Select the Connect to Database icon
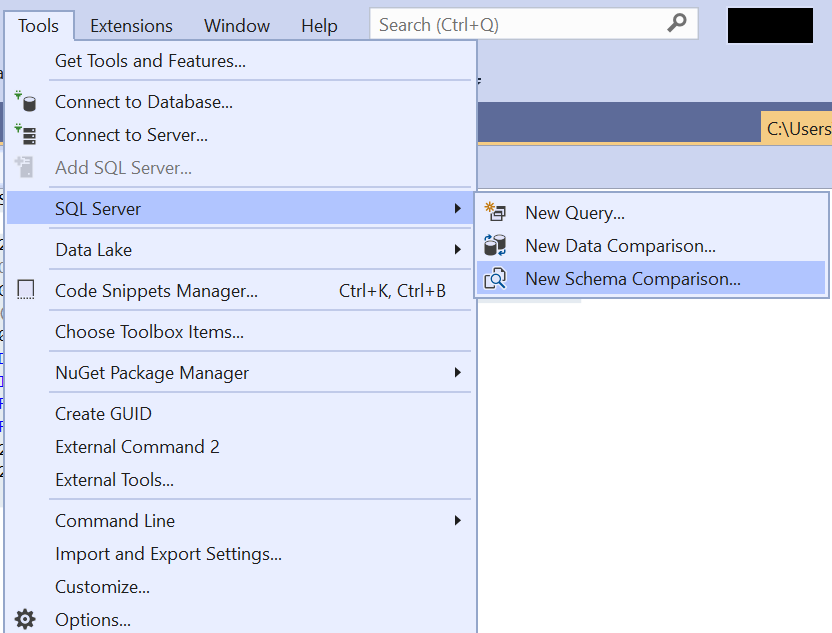This screenshot has width=832, height=633. click(x=24, y=102)
